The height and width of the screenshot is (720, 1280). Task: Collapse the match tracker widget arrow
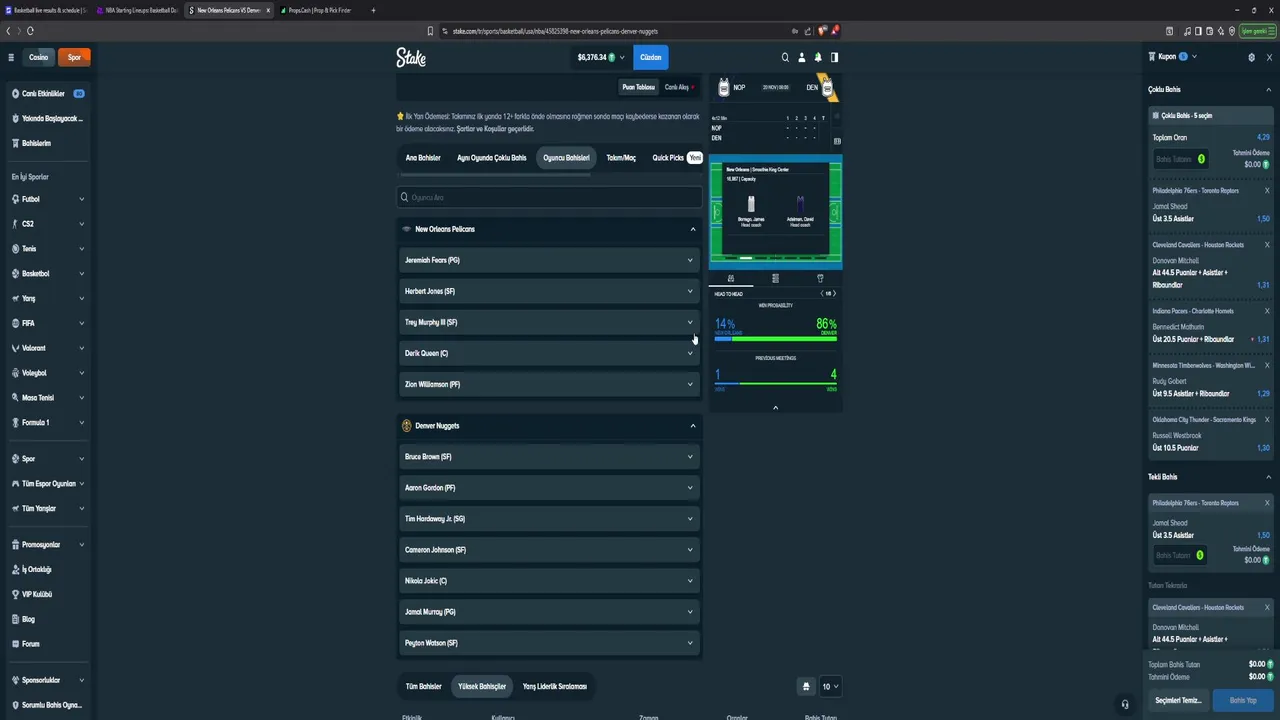775,407
